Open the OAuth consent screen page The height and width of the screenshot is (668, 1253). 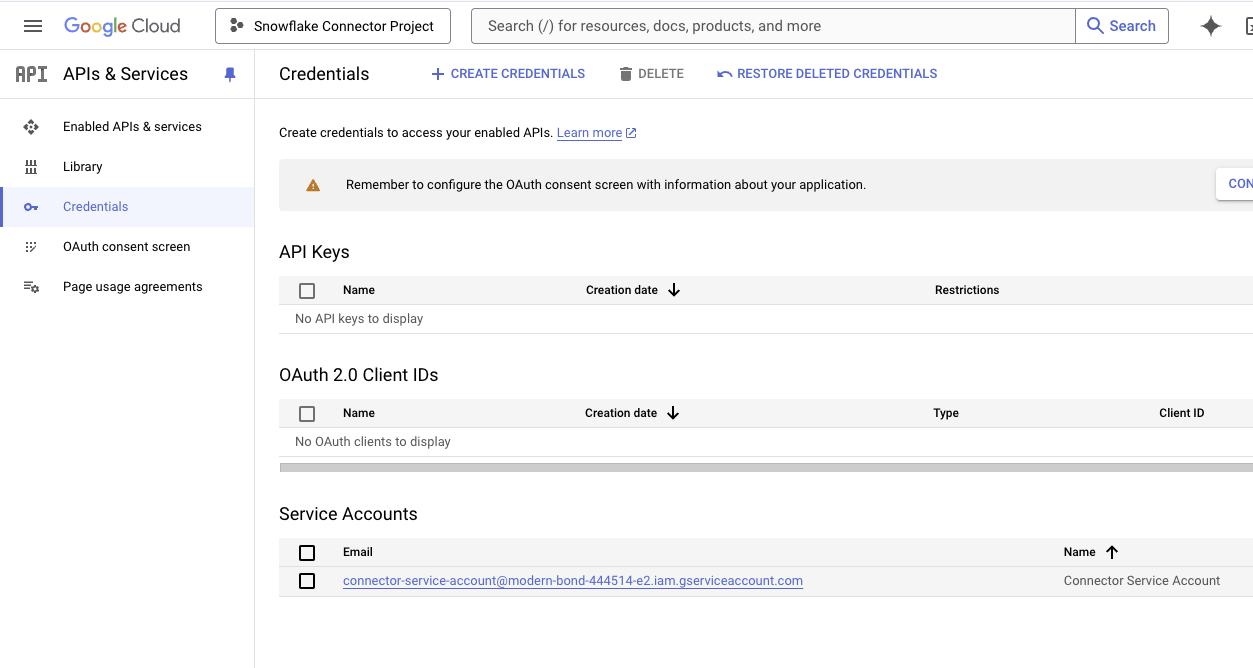(126, 246)
